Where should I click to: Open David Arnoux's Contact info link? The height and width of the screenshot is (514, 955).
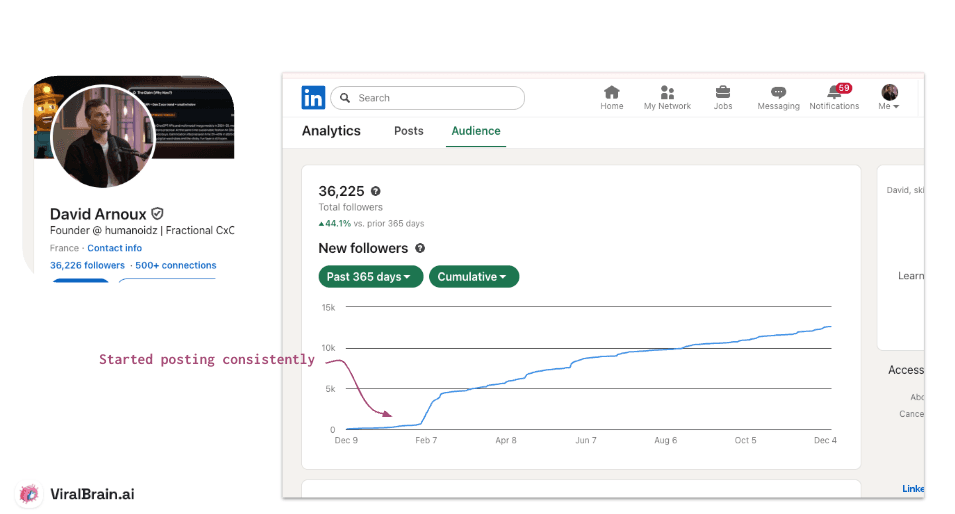tap(115, 248)
